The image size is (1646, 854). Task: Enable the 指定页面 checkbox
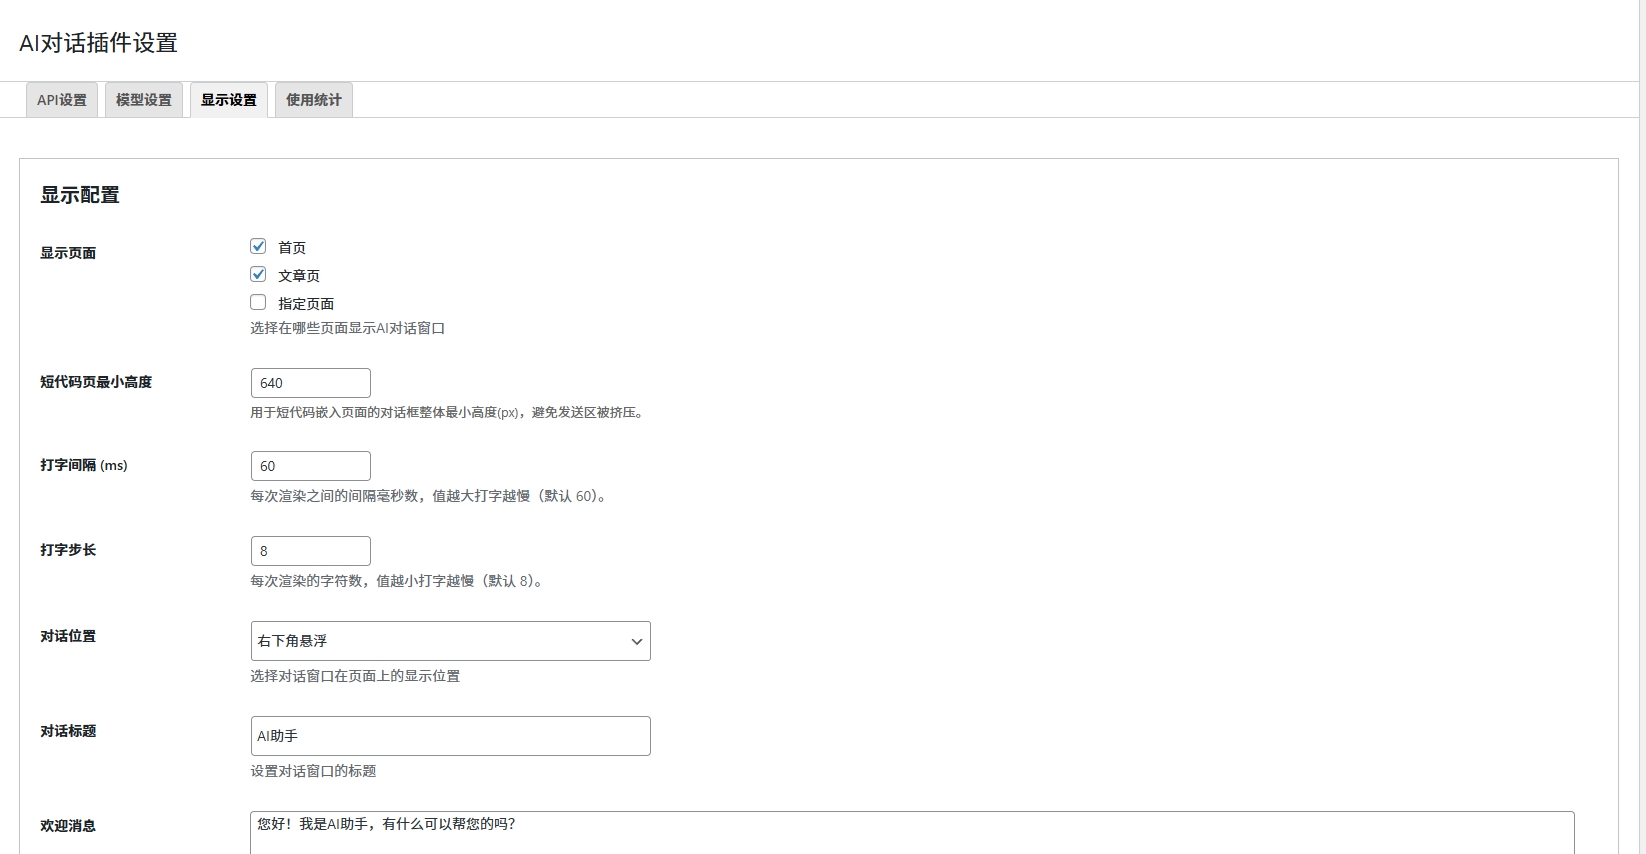click(258, 302)
